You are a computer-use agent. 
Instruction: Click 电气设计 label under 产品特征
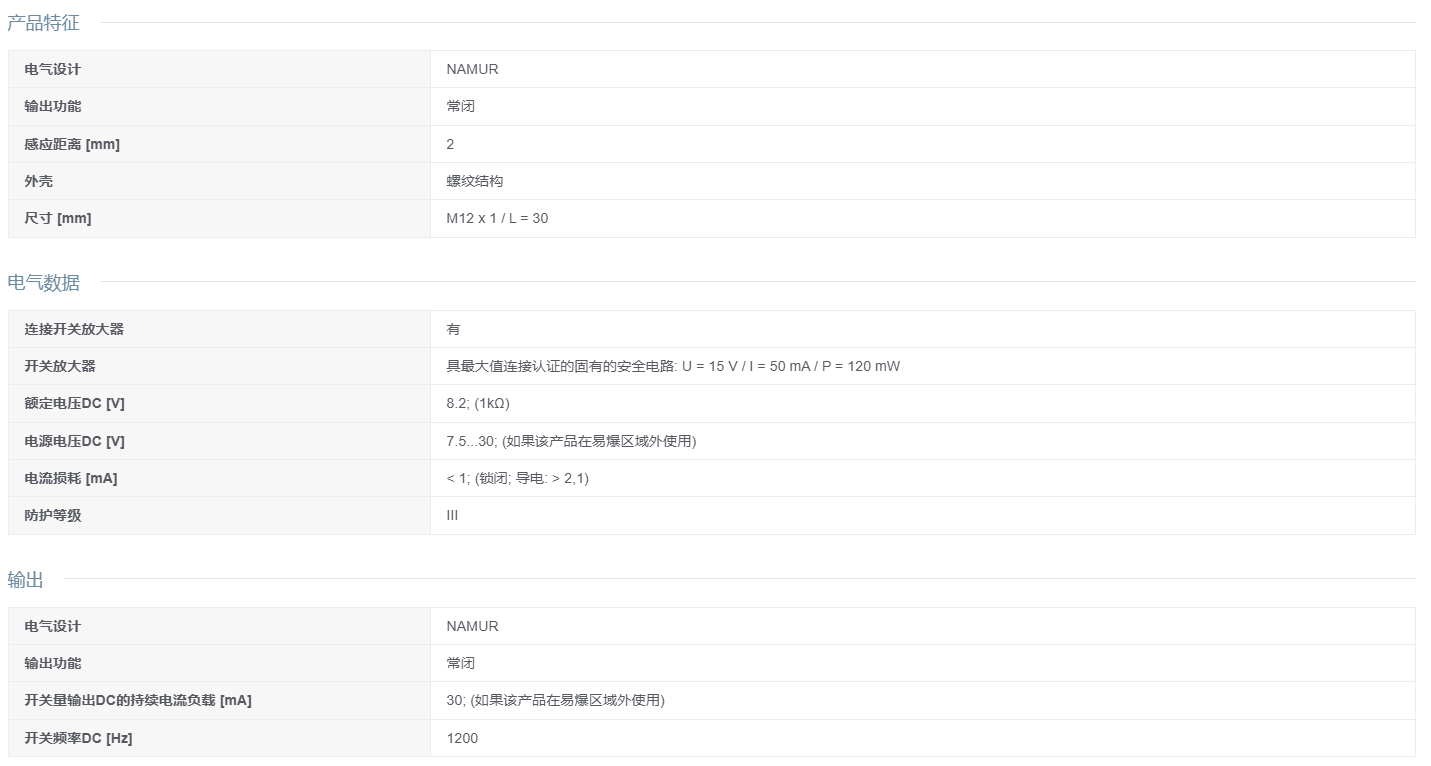53,69
